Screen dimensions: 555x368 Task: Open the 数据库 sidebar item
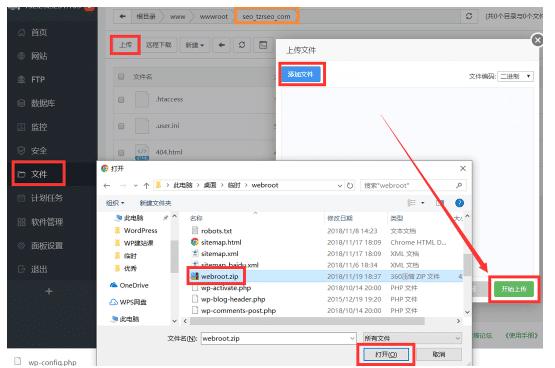[42, 103]
